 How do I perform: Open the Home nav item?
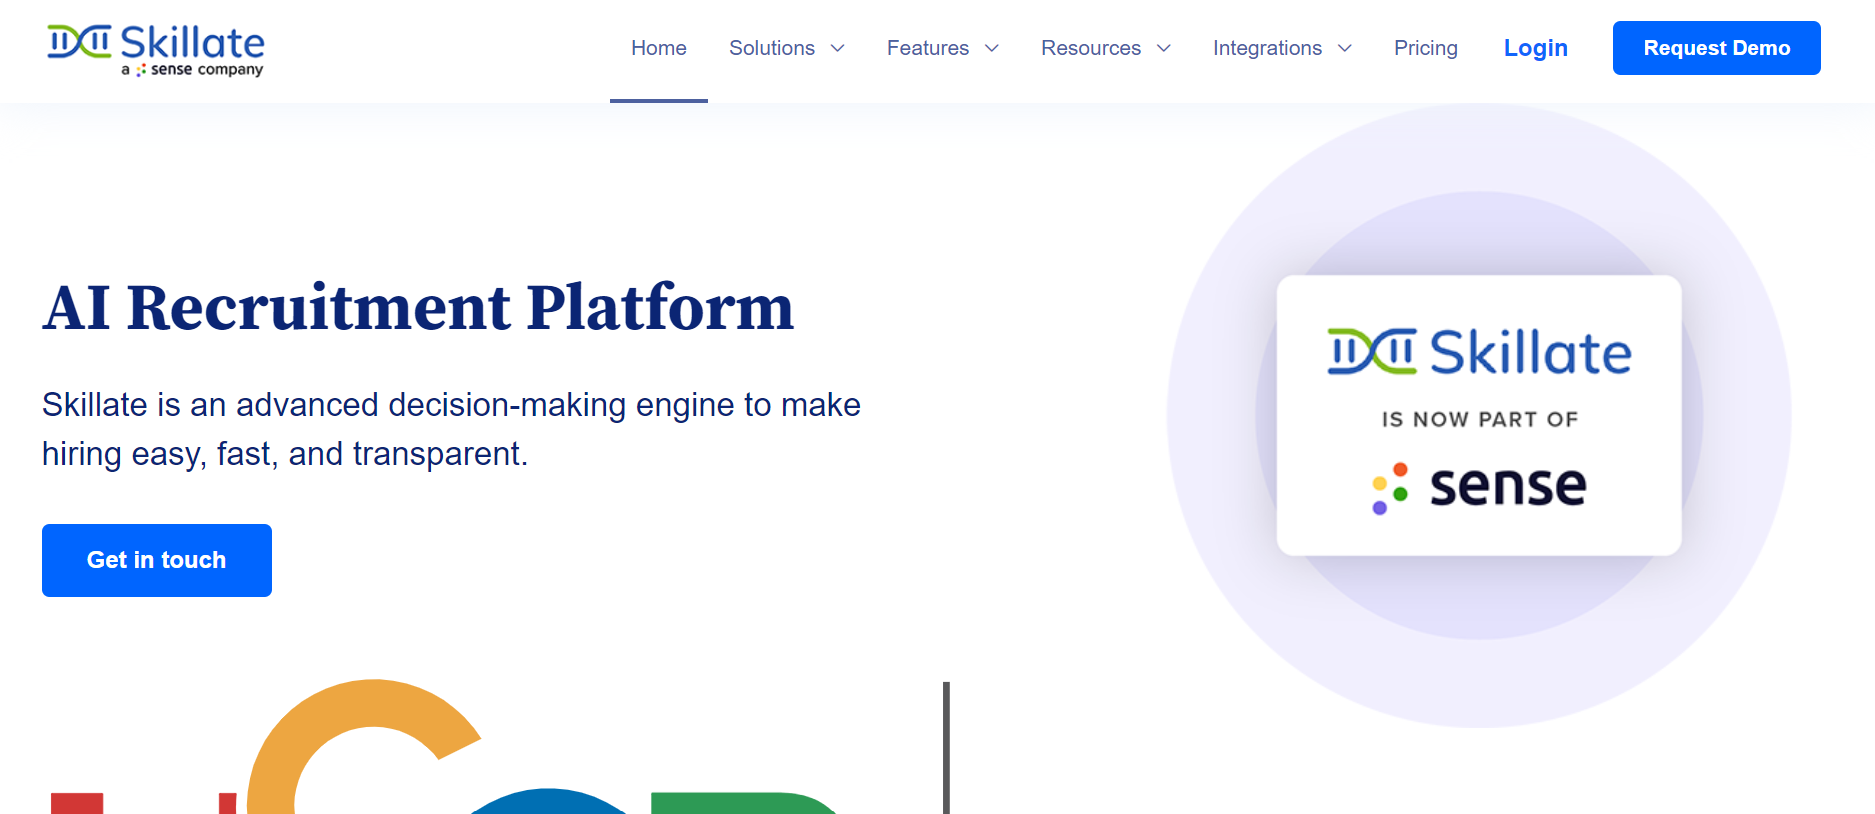[x=659, y=48]
